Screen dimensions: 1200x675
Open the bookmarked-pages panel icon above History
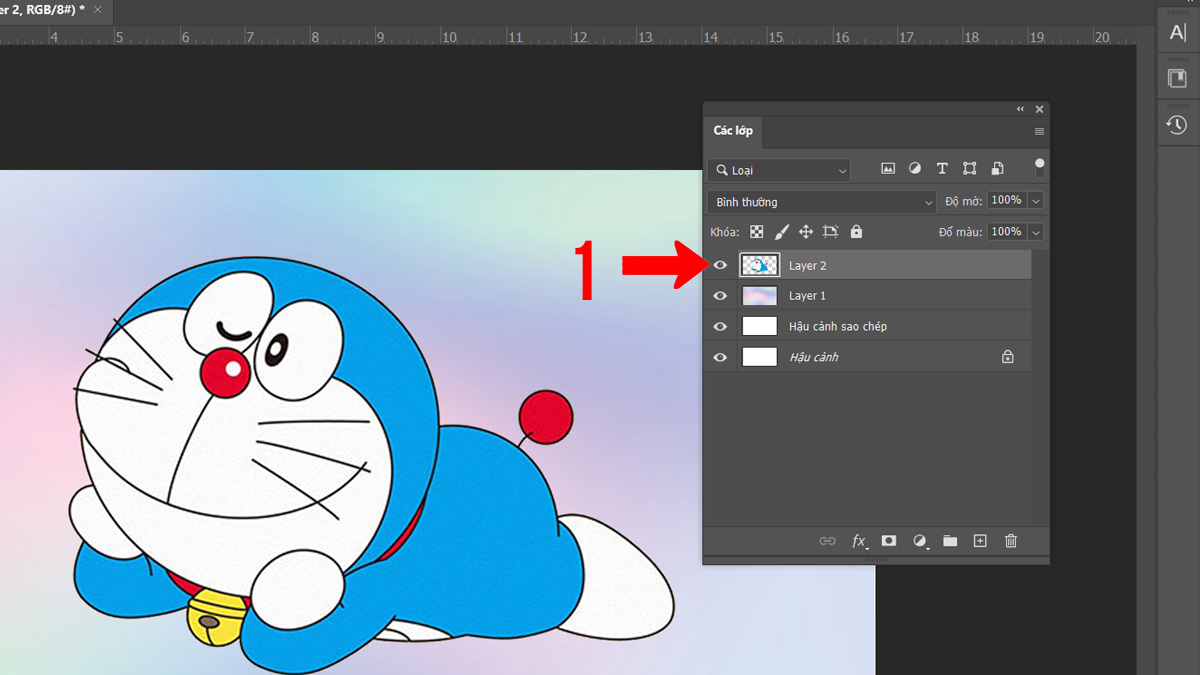[1177, 78]
